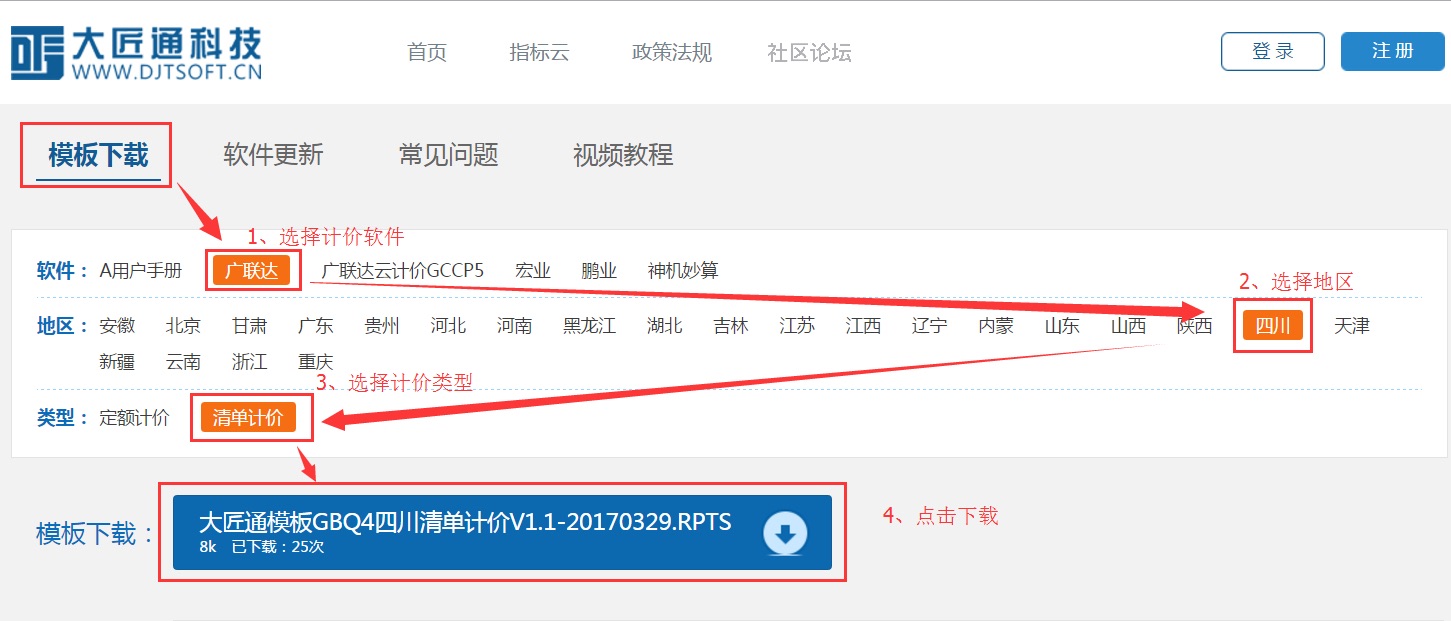This screenshot has height=621, width=1451.
Task: Open the 指标云 nav item
Action: tap(539, 53)
